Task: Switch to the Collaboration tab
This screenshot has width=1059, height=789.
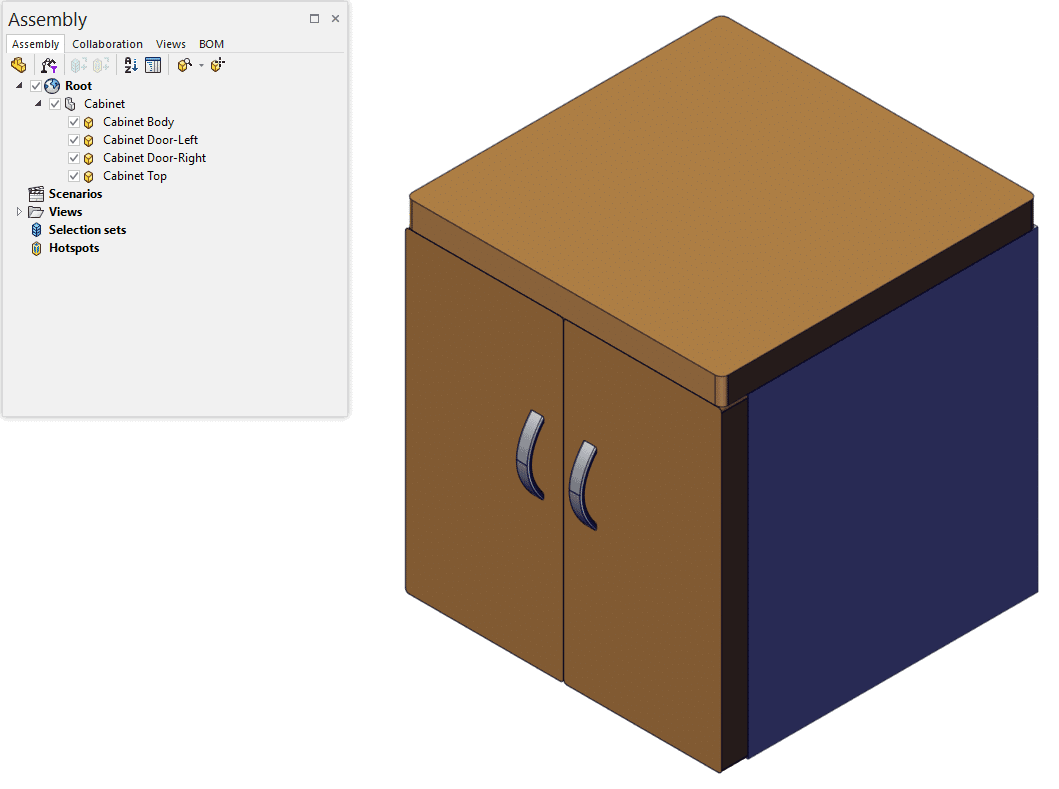Action: click(107, 44)
